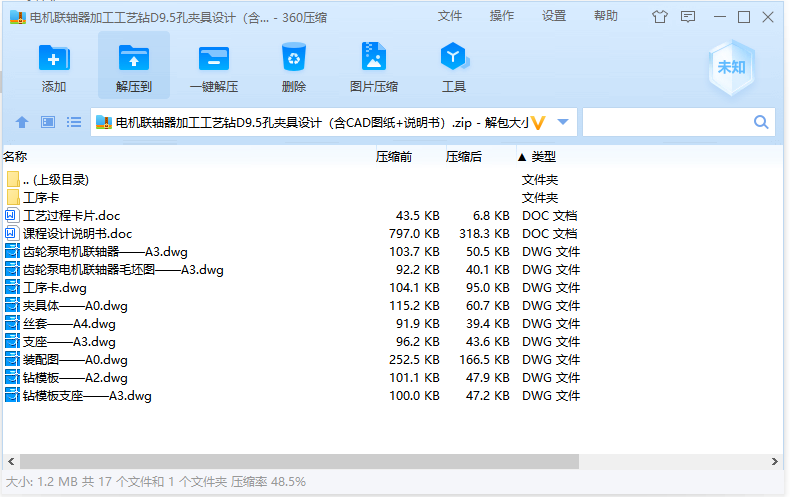Click the 工序卡.dwg file icon

click(12, 287)
